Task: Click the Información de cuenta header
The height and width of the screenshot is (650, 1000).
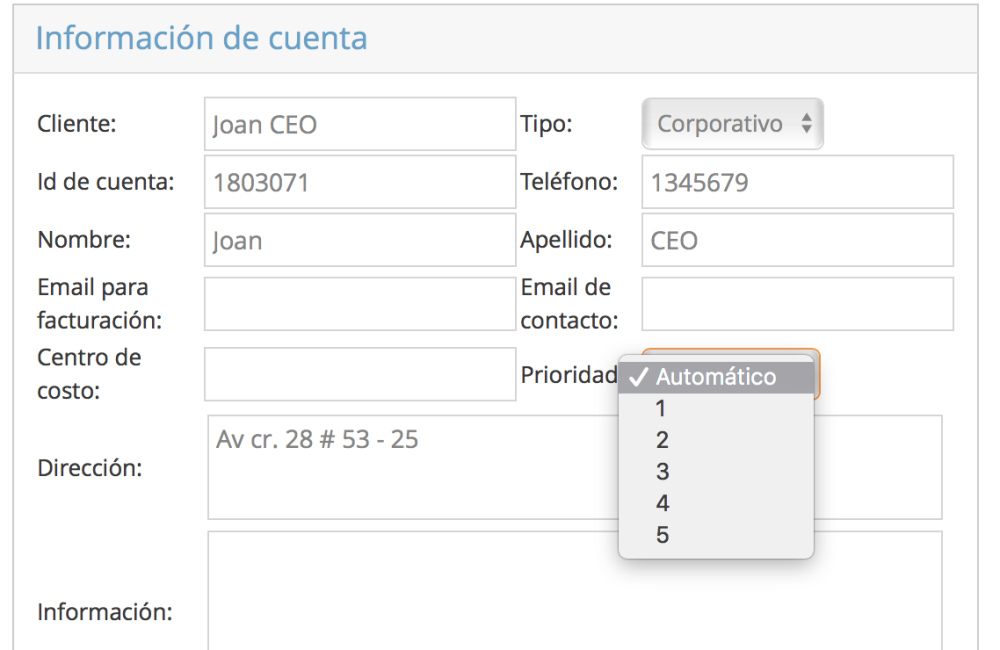Action: pos(202,38)
